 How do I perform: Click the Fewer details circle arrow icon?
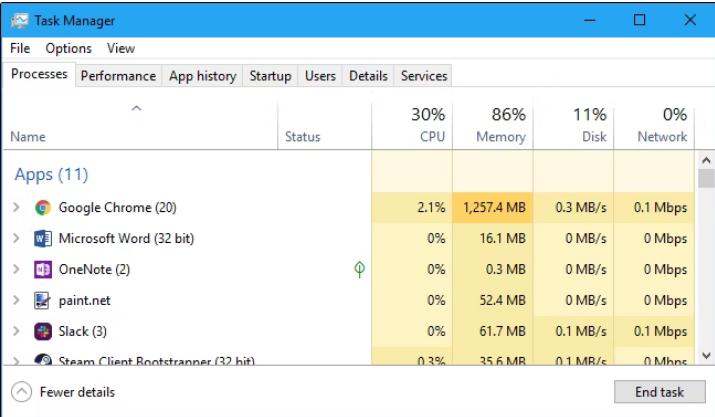21,392
